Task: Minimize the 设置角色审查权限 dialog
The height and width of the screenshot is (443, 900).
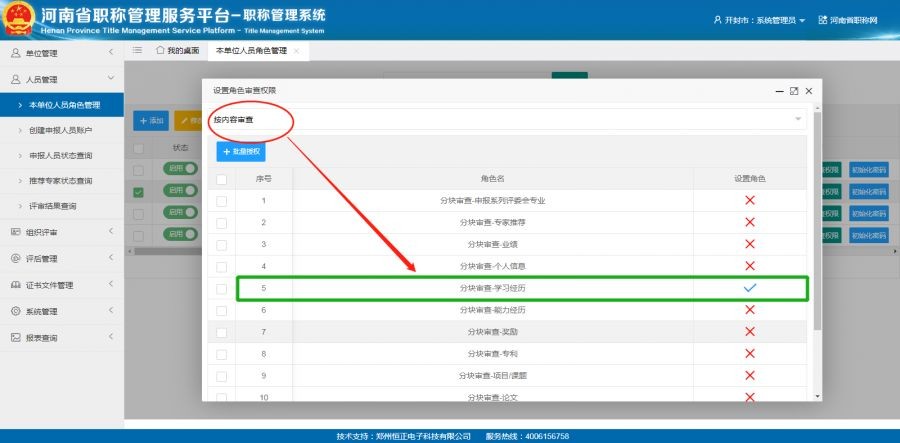Action: tap(779, 92)
